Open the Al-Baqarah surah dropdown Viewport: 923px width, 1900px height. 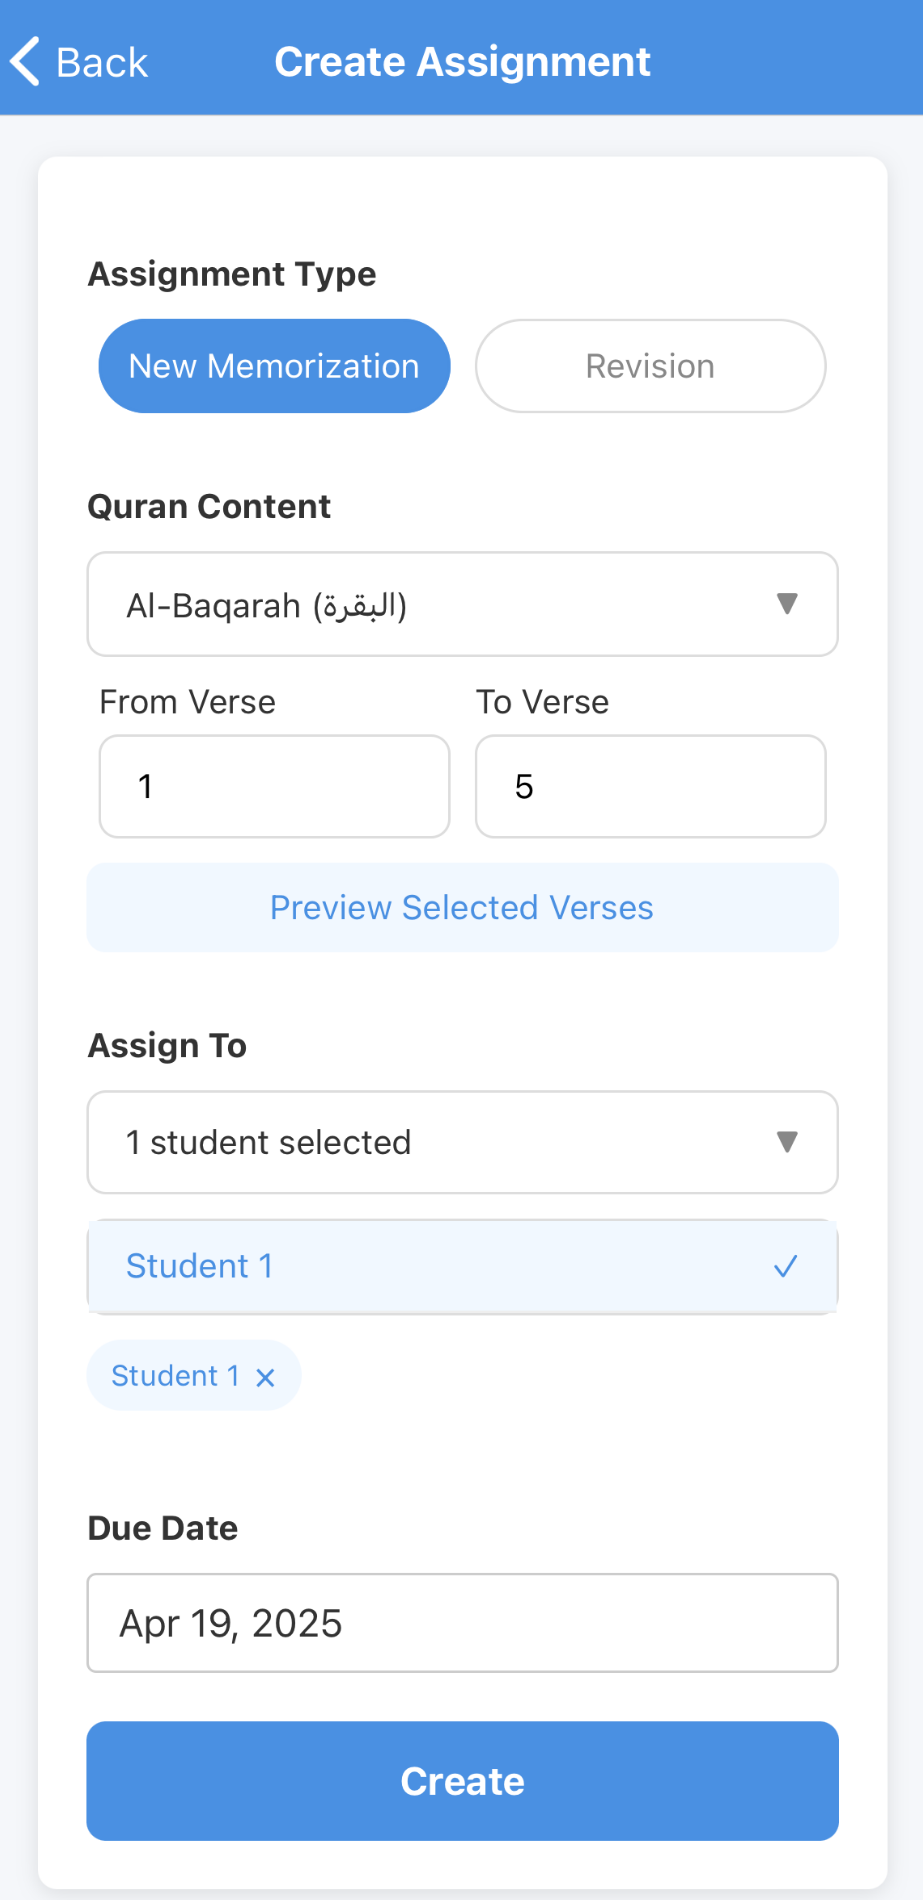(461, 604)
